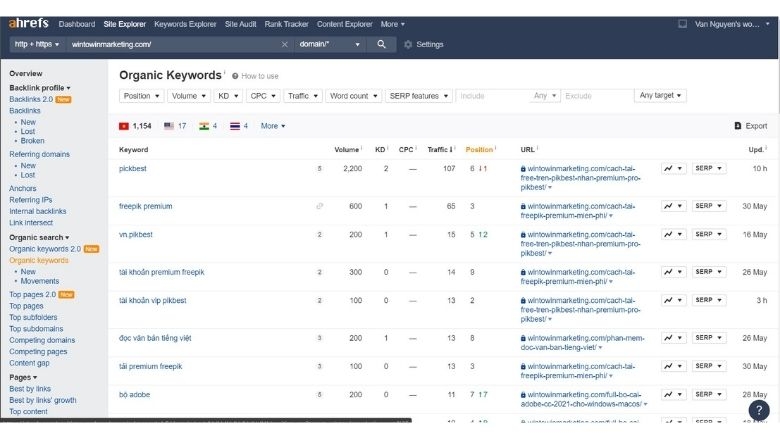Open the KD filter dropdown
This screenshot has height=439, width=780.
point(228,96)
